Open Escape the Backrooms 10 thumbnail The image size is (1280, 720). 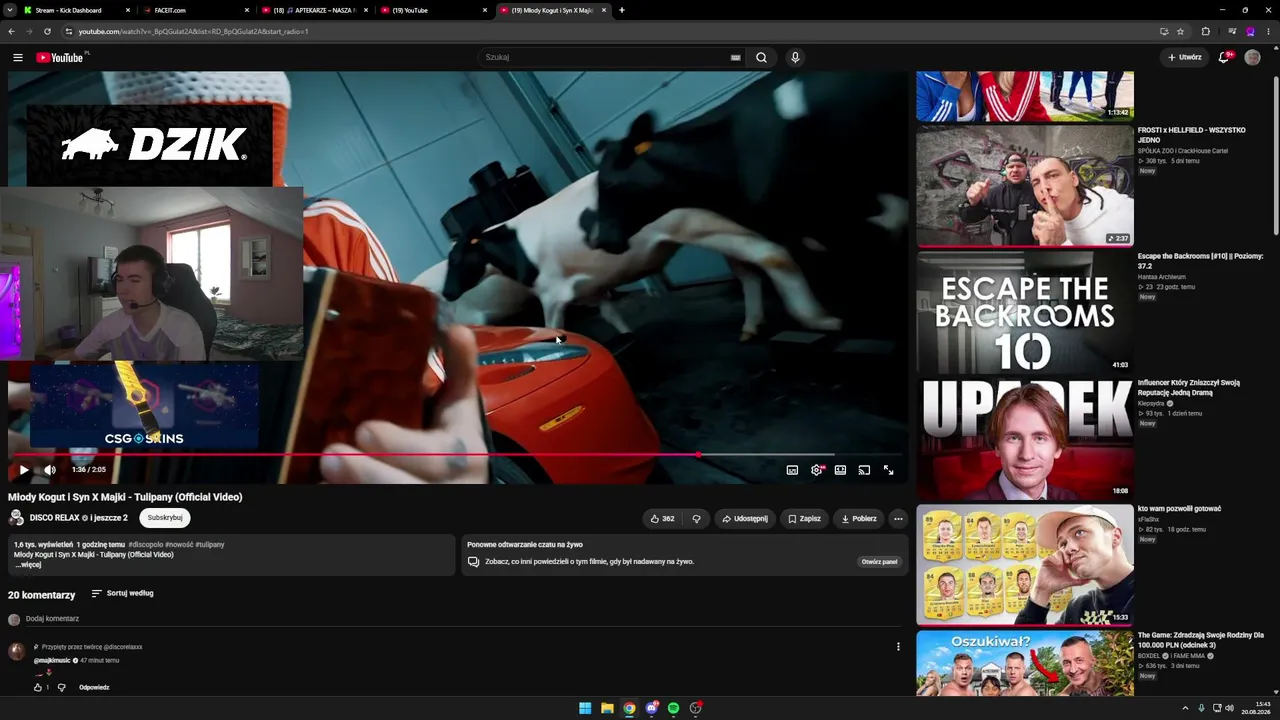1025,312
